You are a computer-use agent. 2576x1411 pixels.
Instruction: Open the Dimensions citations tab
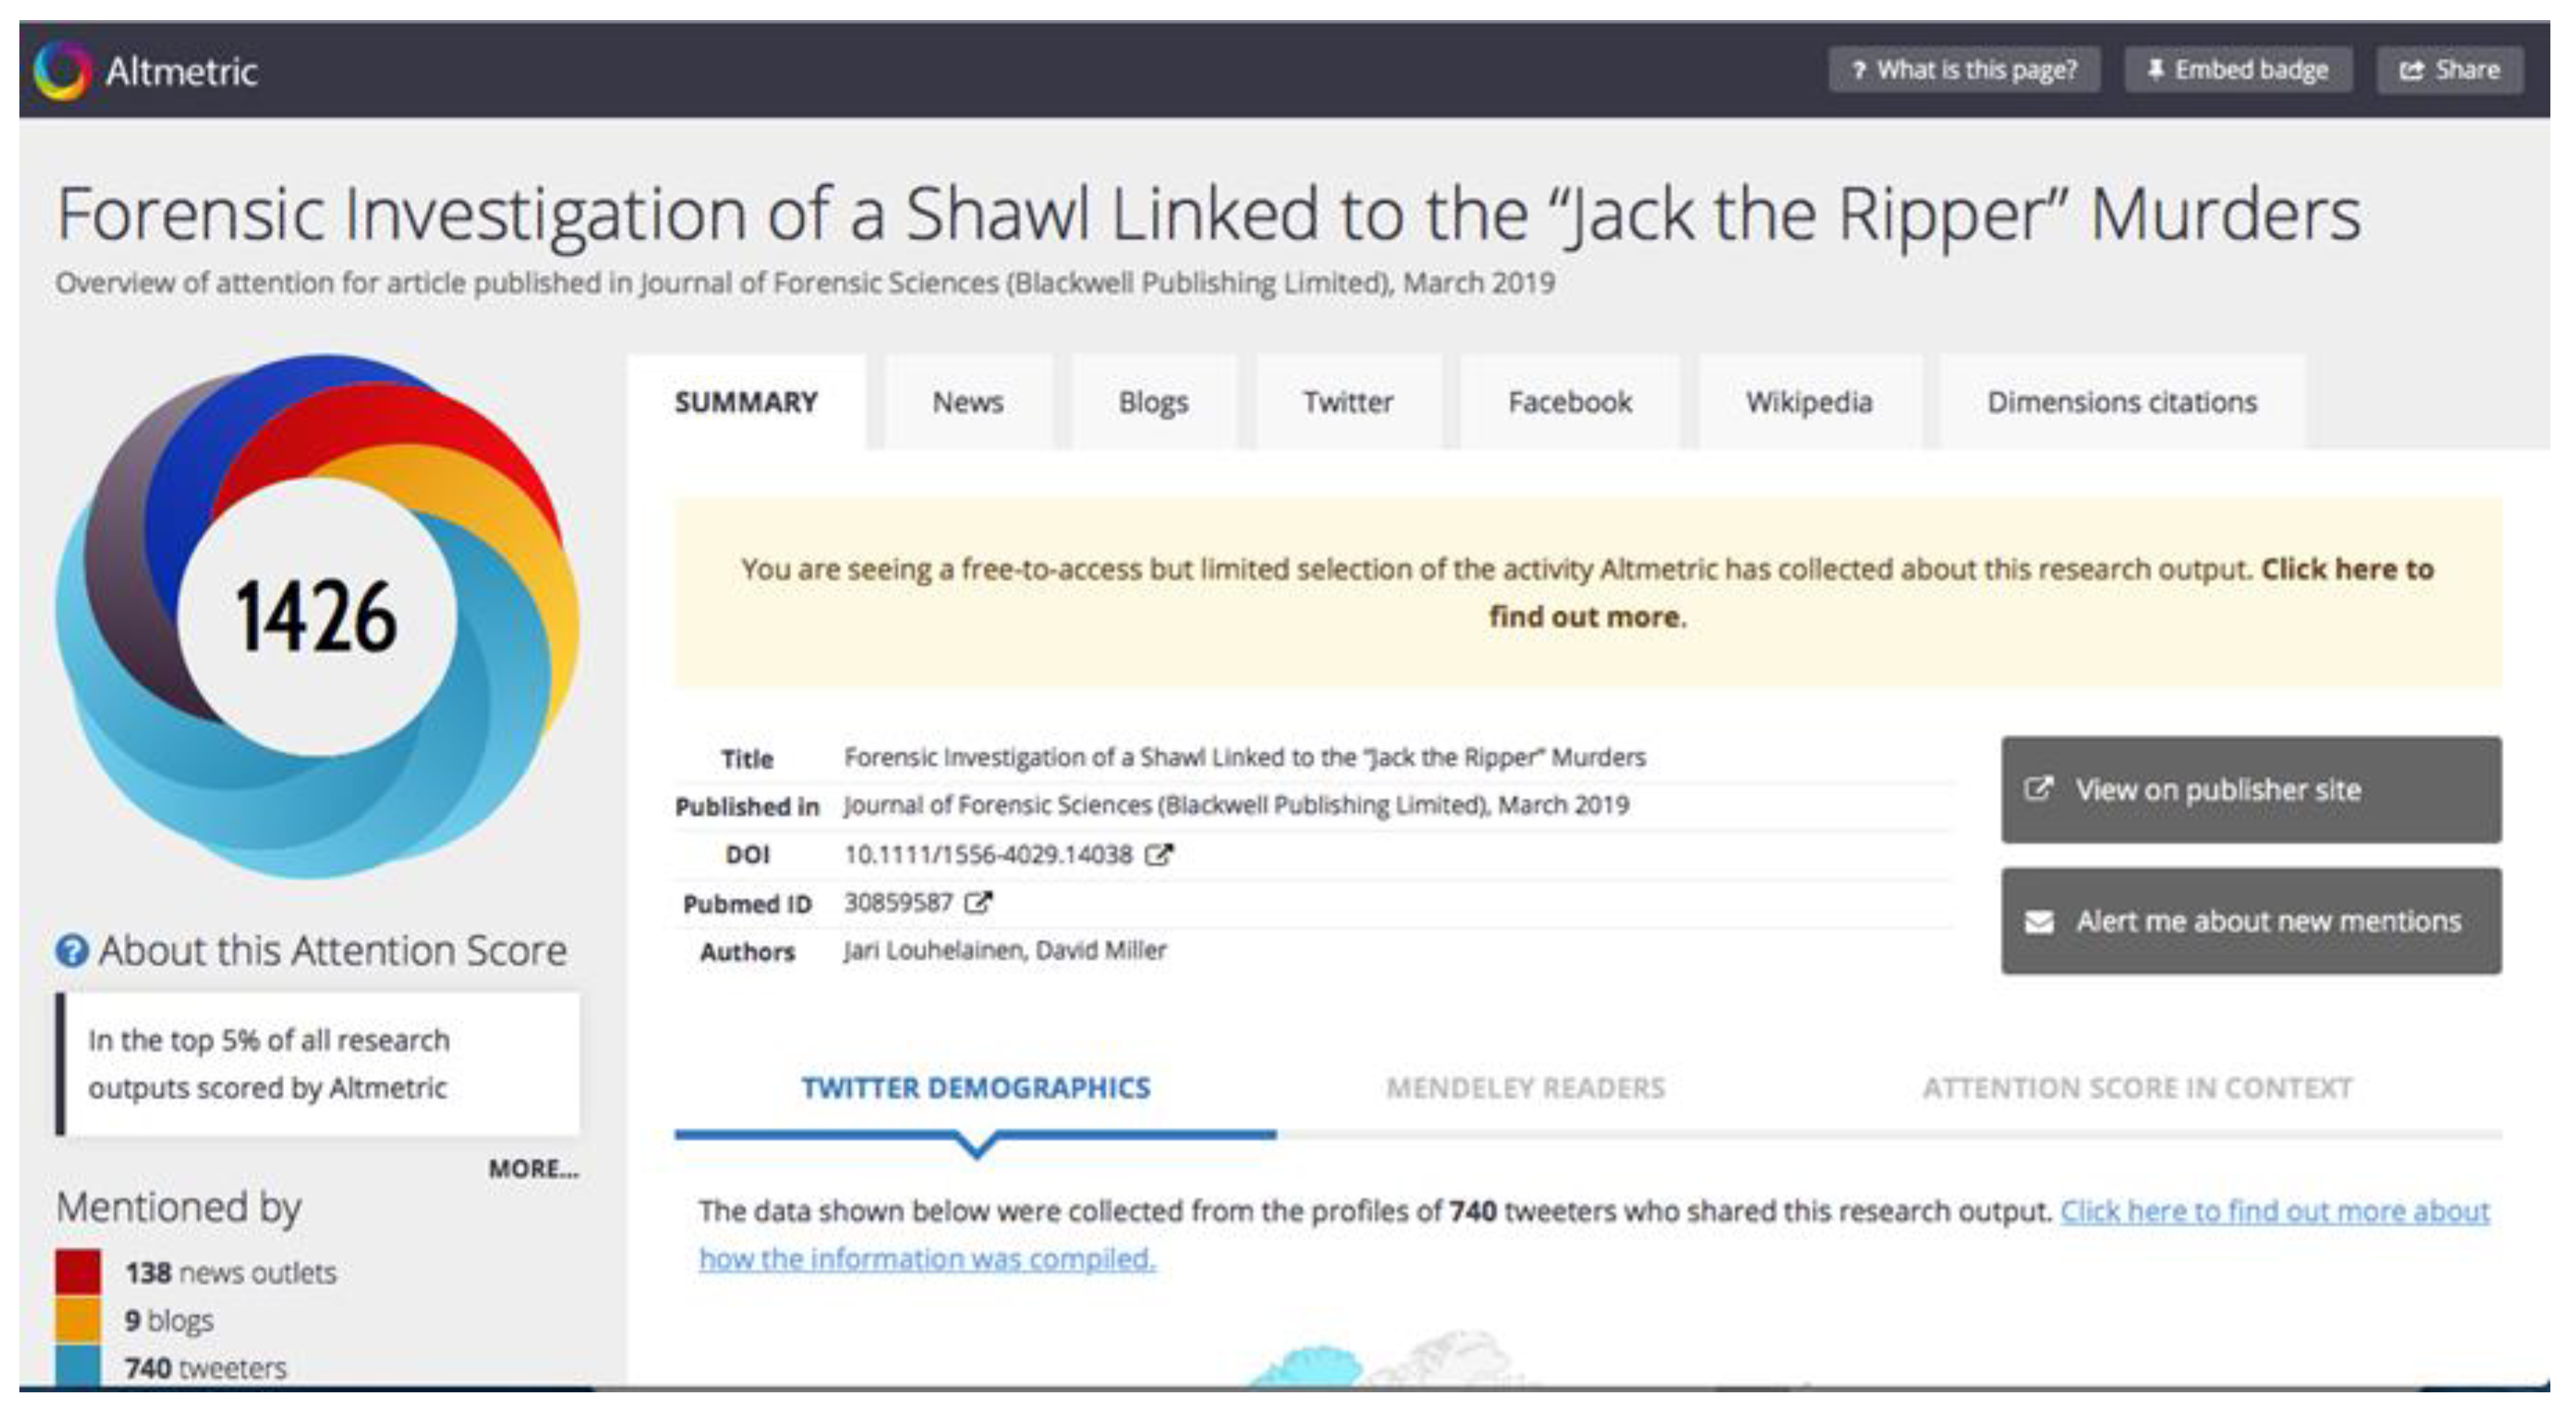point(2121,402)
